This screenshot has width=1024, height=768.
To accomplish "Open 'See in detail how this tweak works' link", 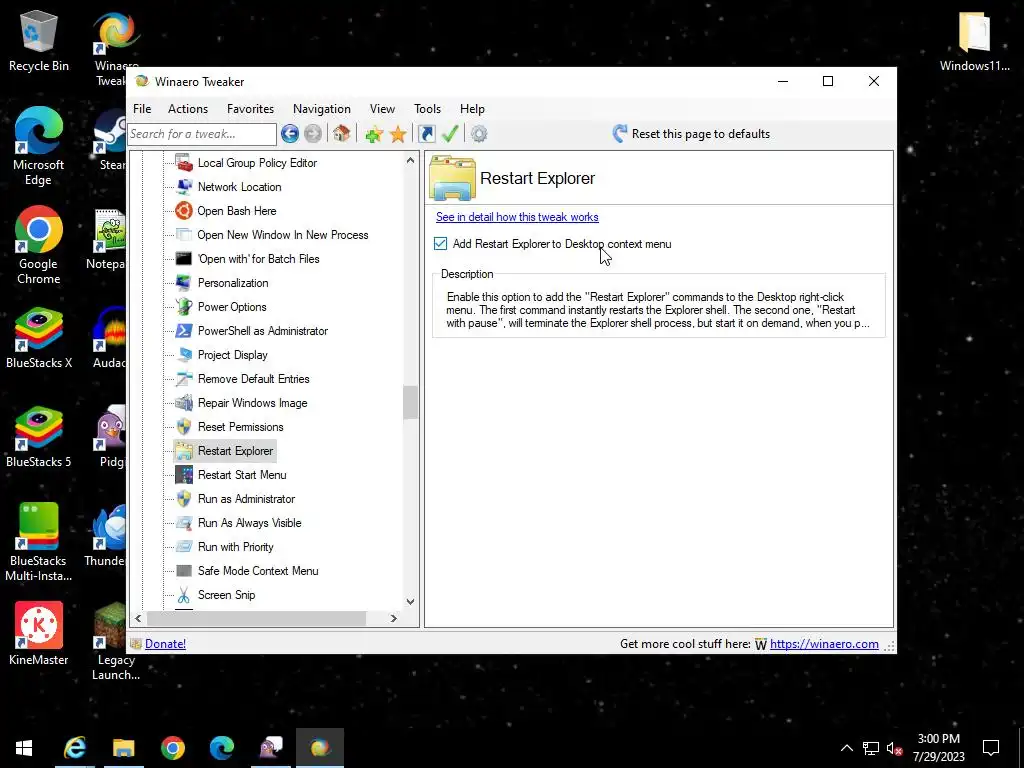I will pyautogui.click(x=517, y=217).
